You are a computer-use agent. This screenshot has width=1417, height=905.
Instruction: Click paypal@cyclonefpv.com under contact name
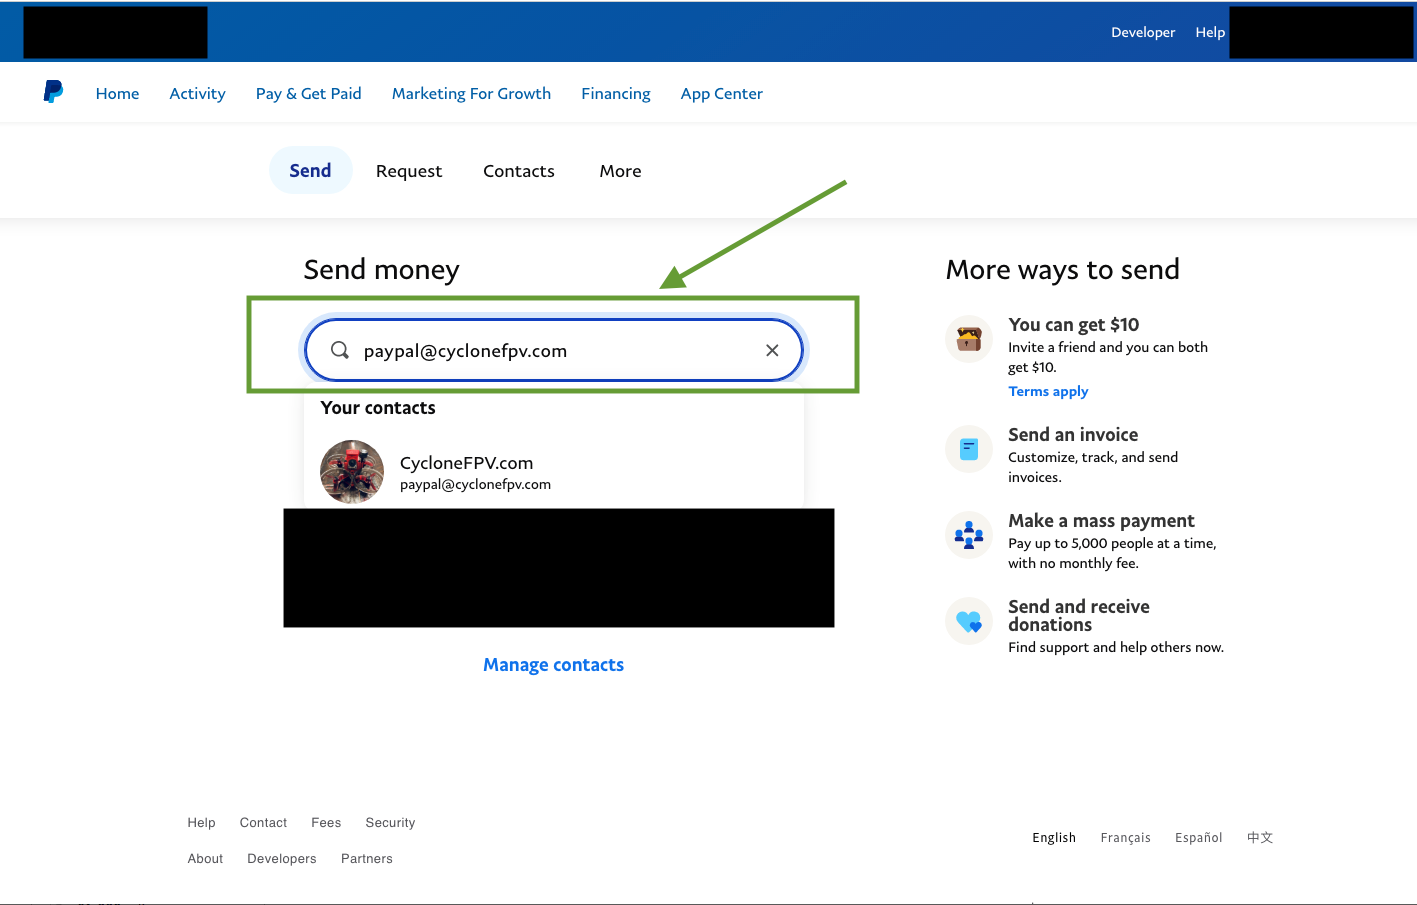click(475, 485)
